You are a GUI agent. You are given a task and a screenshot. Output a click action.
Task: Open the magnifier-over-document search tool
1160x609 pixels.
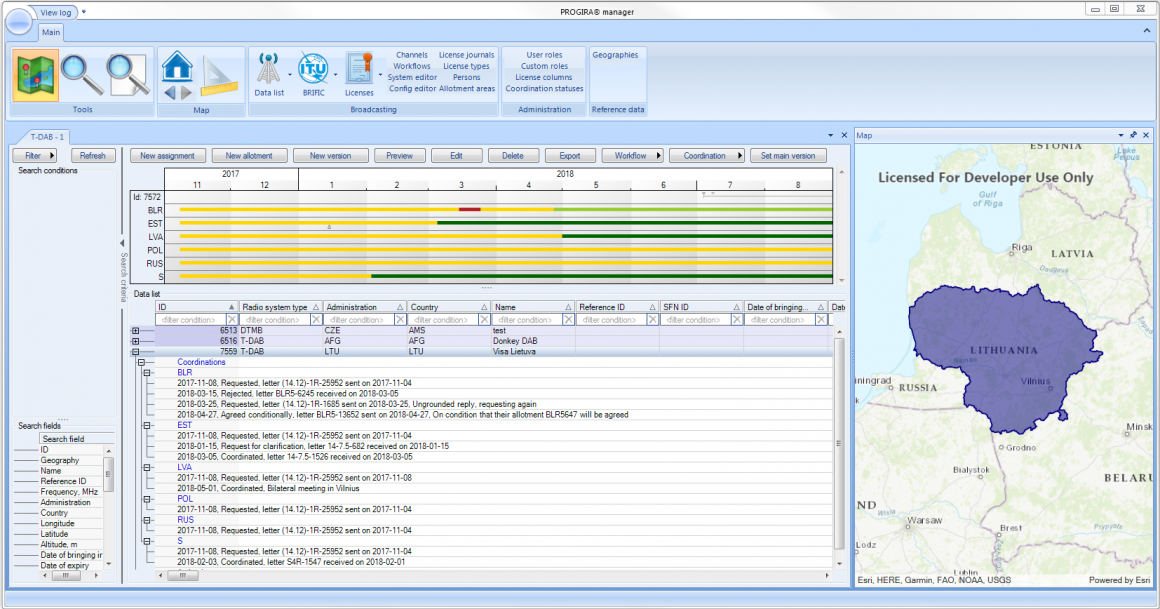127,75
